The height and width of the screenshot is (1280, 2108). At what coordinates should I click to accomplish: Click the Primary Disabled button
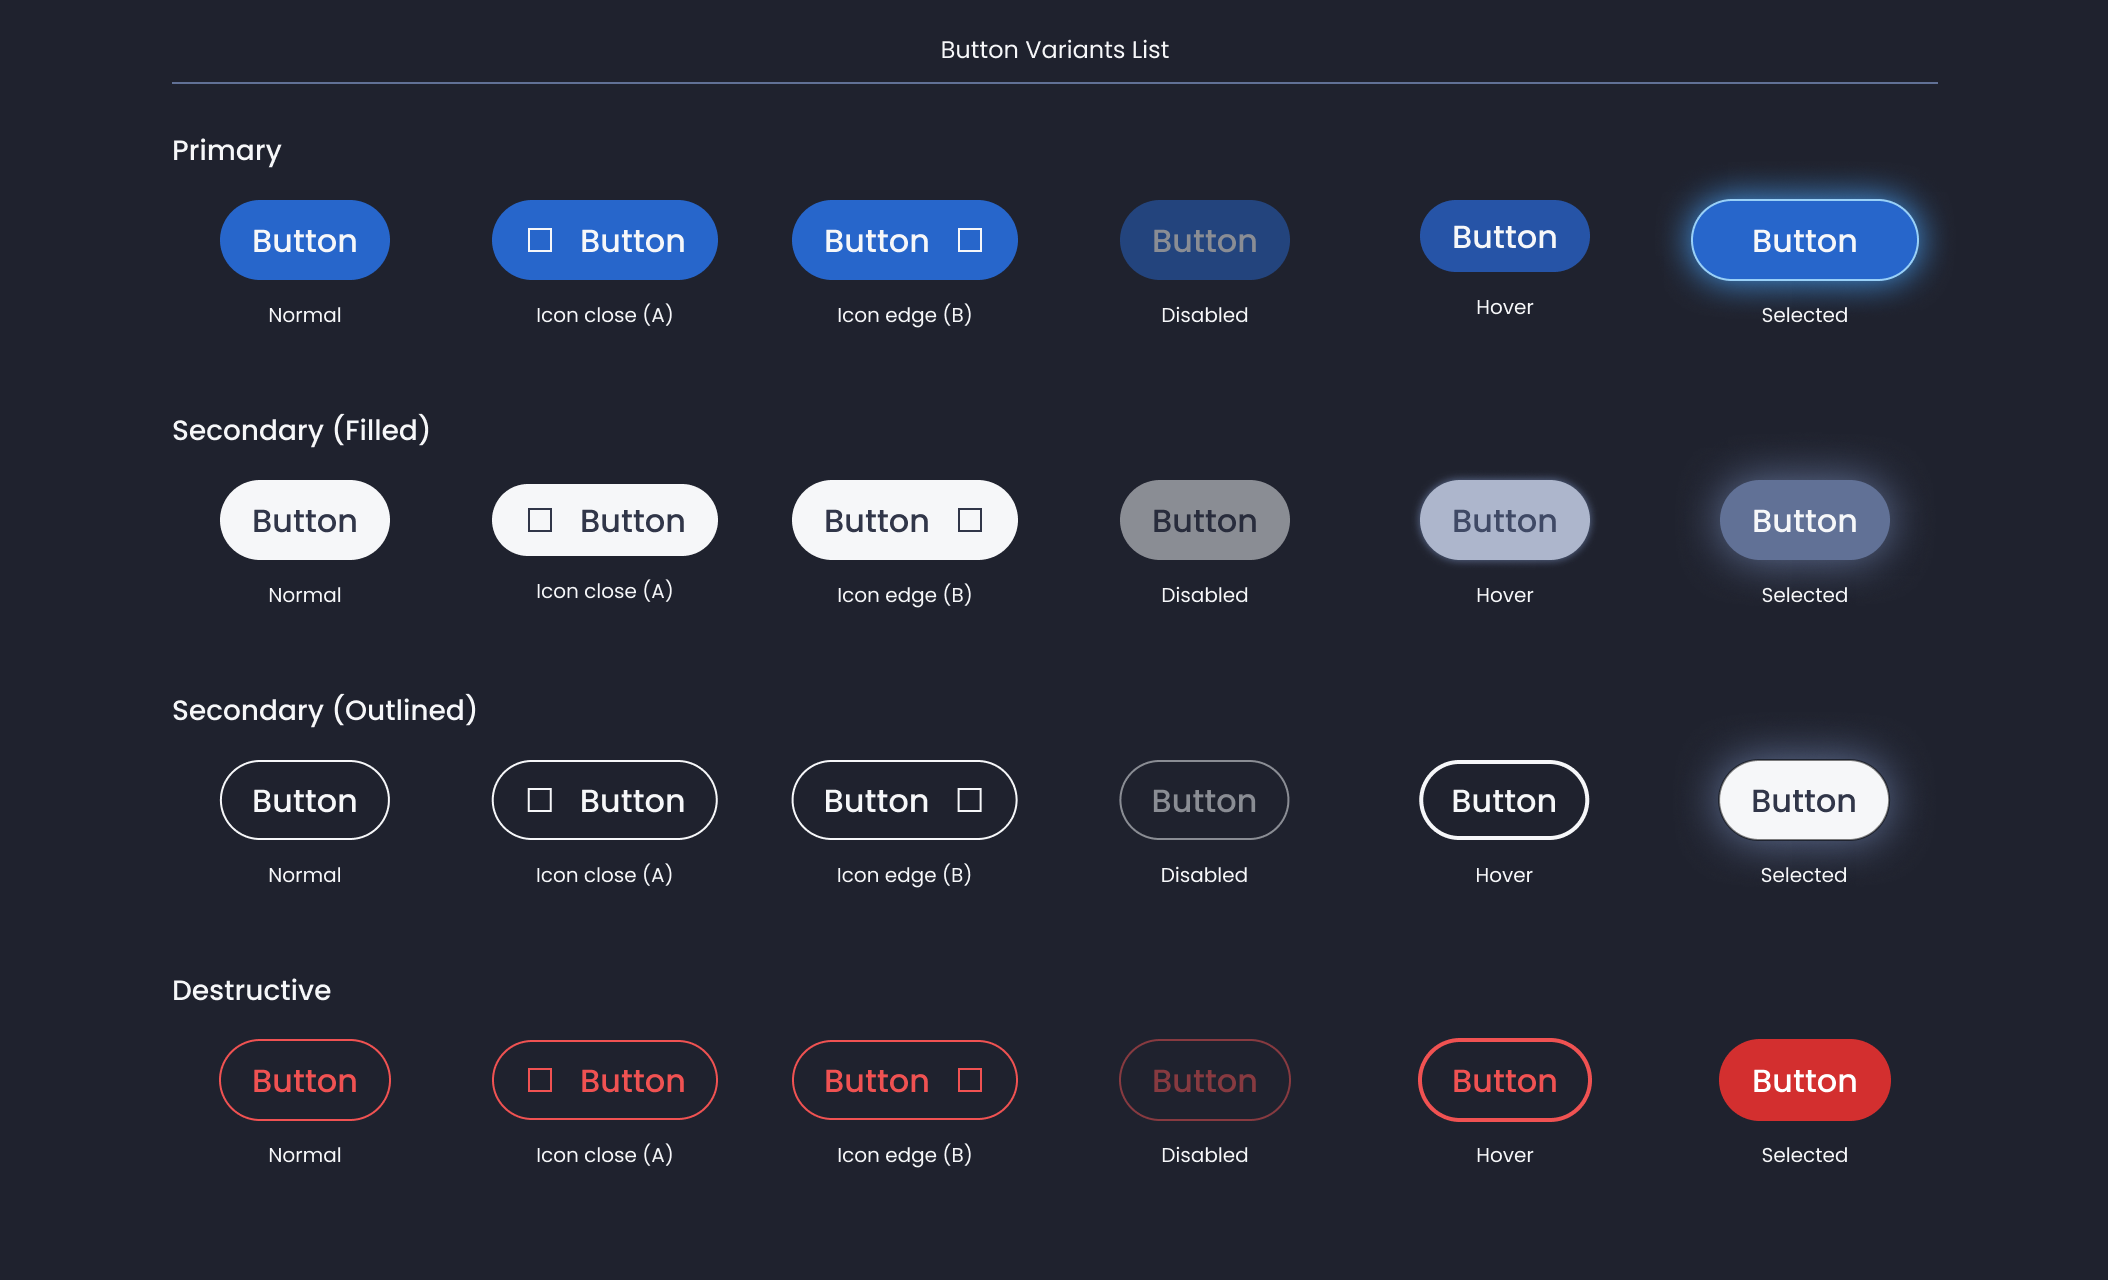[x=1204, y=240]
